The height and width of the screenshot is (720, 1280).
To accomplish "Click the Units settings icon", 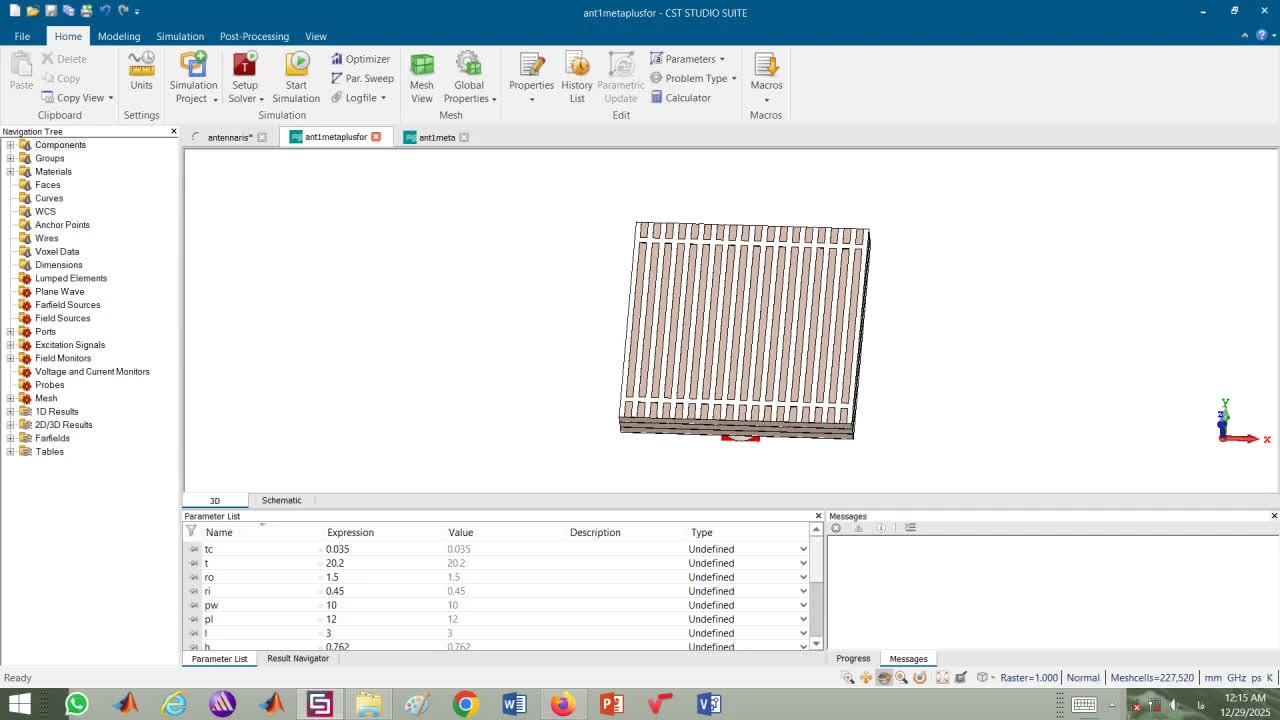I will tap(141, 65).
